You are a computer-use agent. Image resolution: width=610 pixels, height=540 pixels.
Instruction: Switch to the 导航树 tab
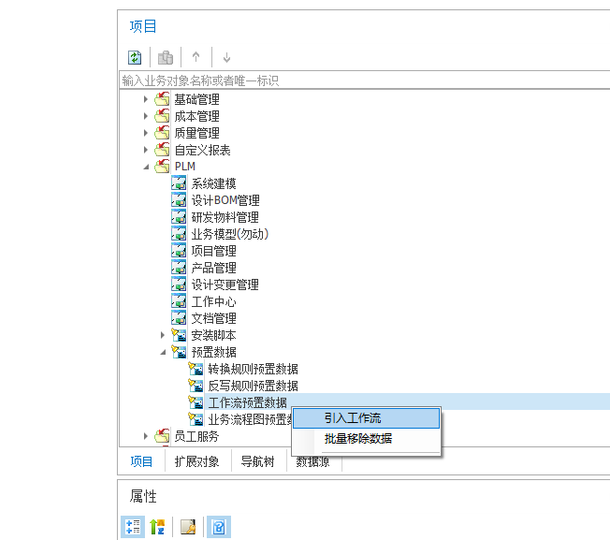pos(258,461)
